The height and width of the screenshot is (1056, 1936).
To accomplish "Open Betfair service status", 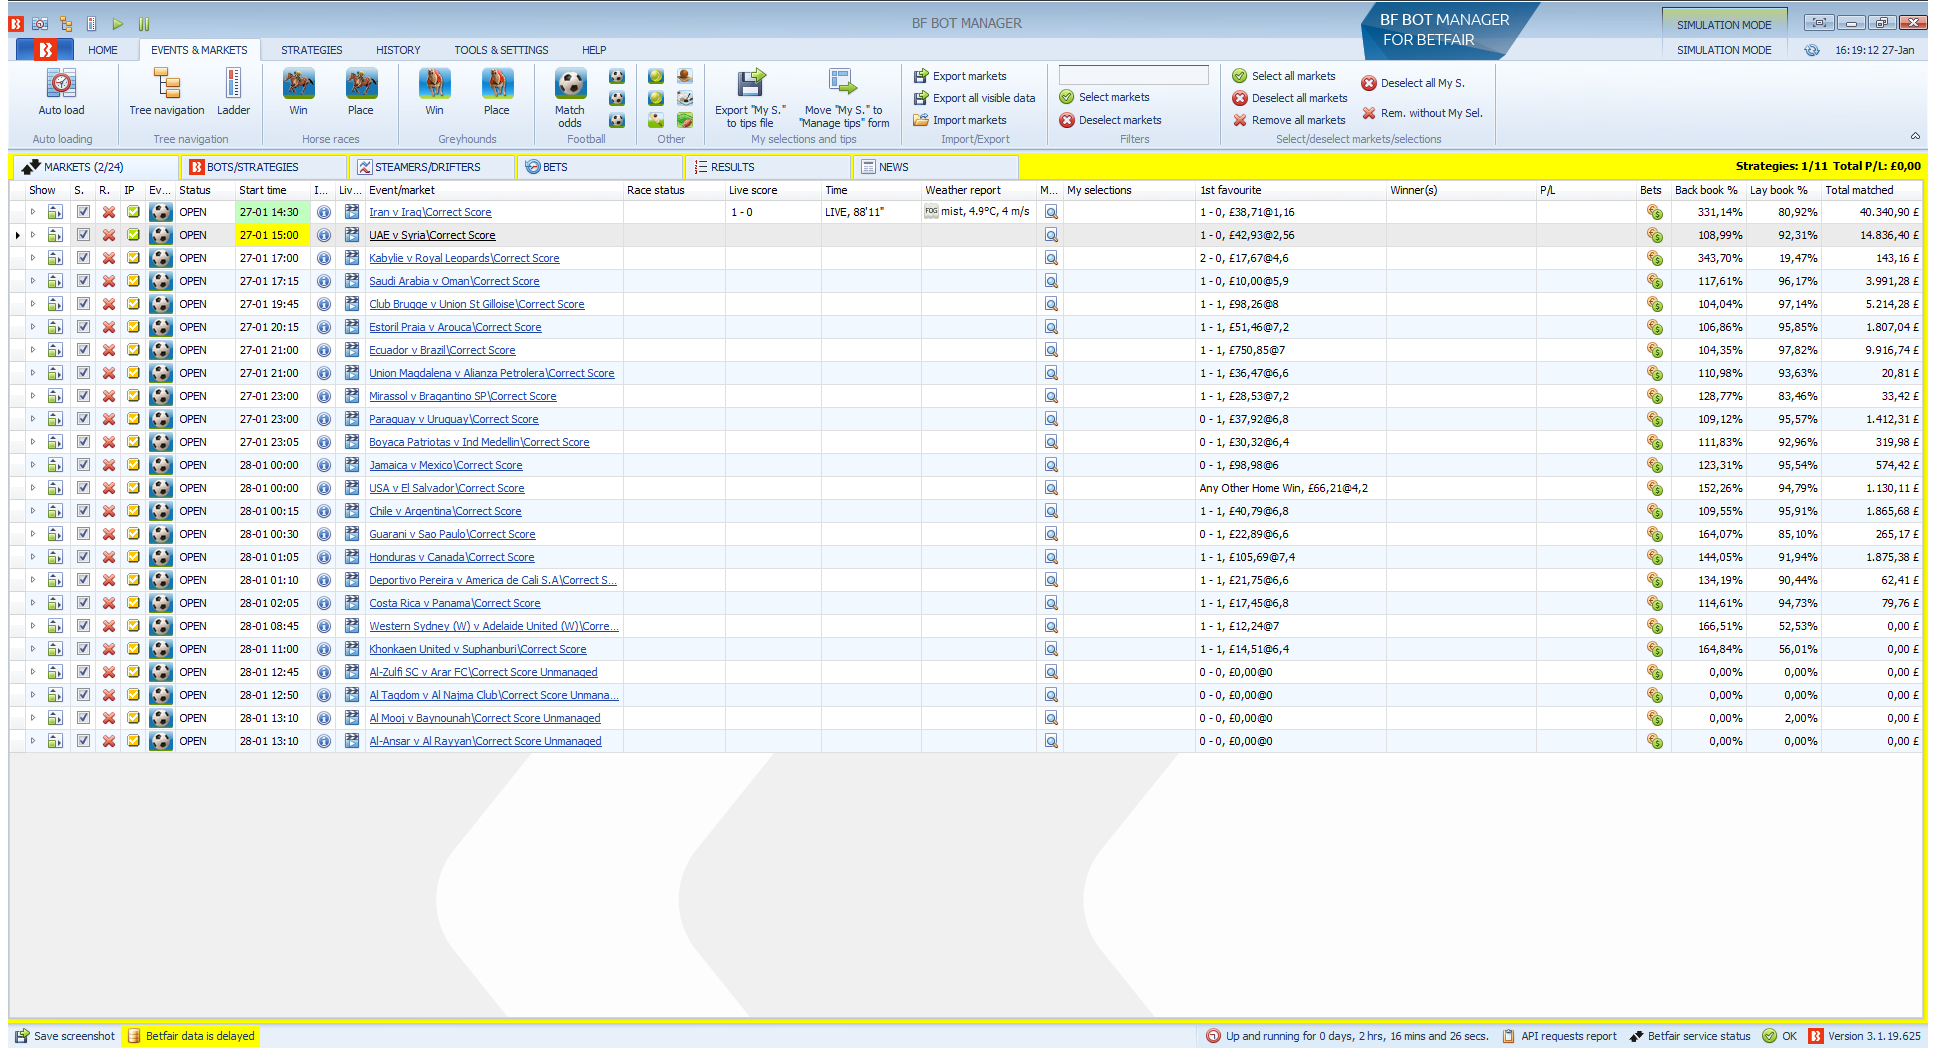I will click(x=1690, y=1036).
